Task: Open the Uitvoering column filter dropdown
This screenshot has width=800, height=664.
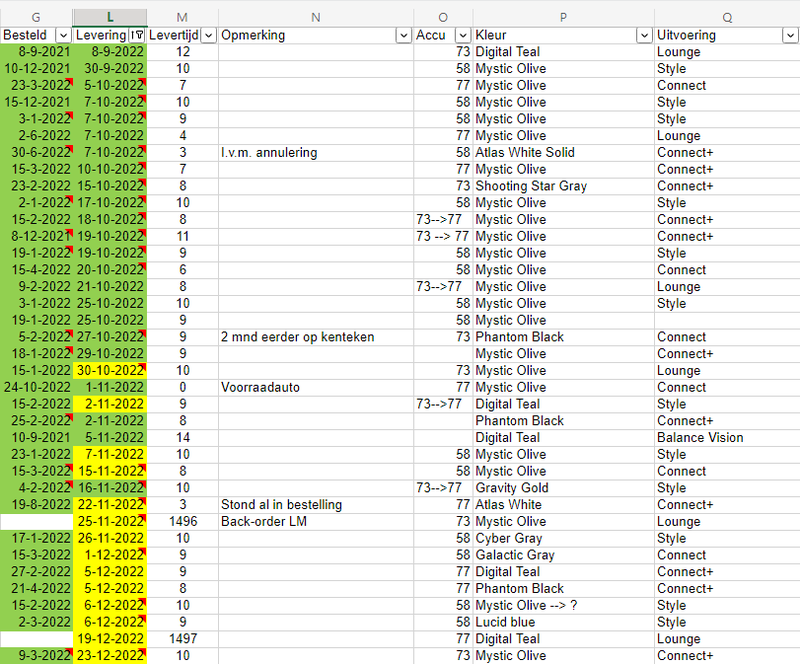Action: point(790,35)
